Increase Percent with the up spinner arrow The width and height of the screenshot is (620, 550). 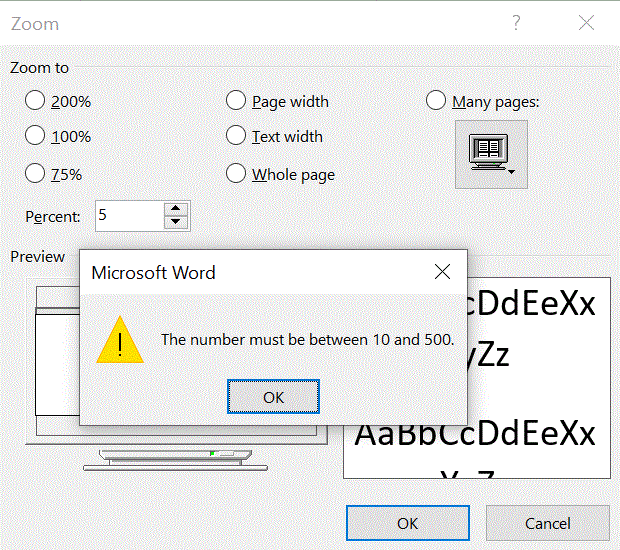tap(176, 209)
